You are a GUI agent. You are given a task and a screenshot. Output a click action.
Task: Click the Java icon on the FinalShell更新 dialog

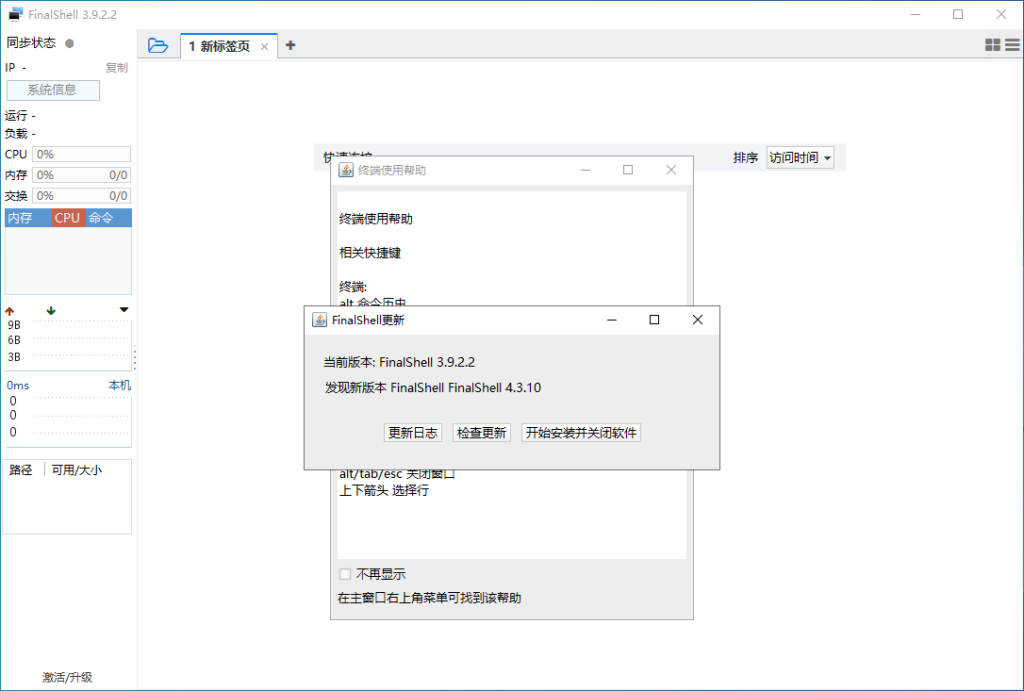[320, 319]
